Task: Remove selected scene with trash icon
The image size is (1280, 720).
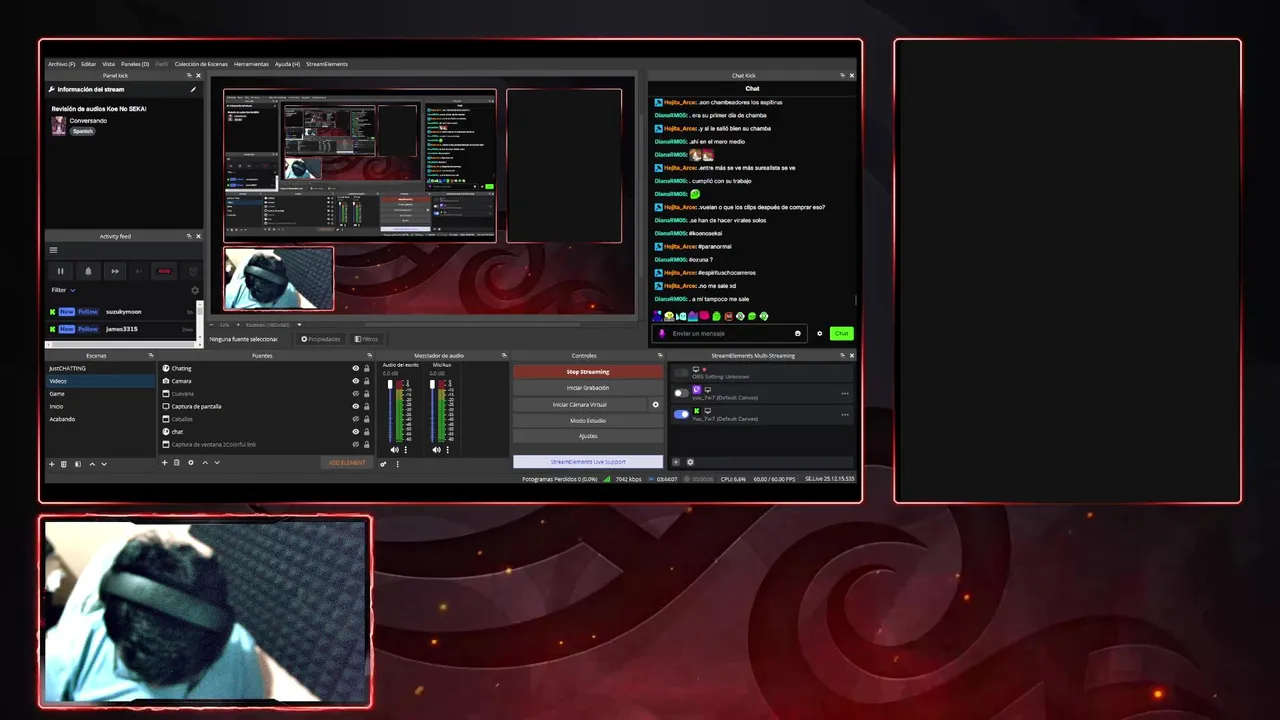Action: [x=64, y=464]
